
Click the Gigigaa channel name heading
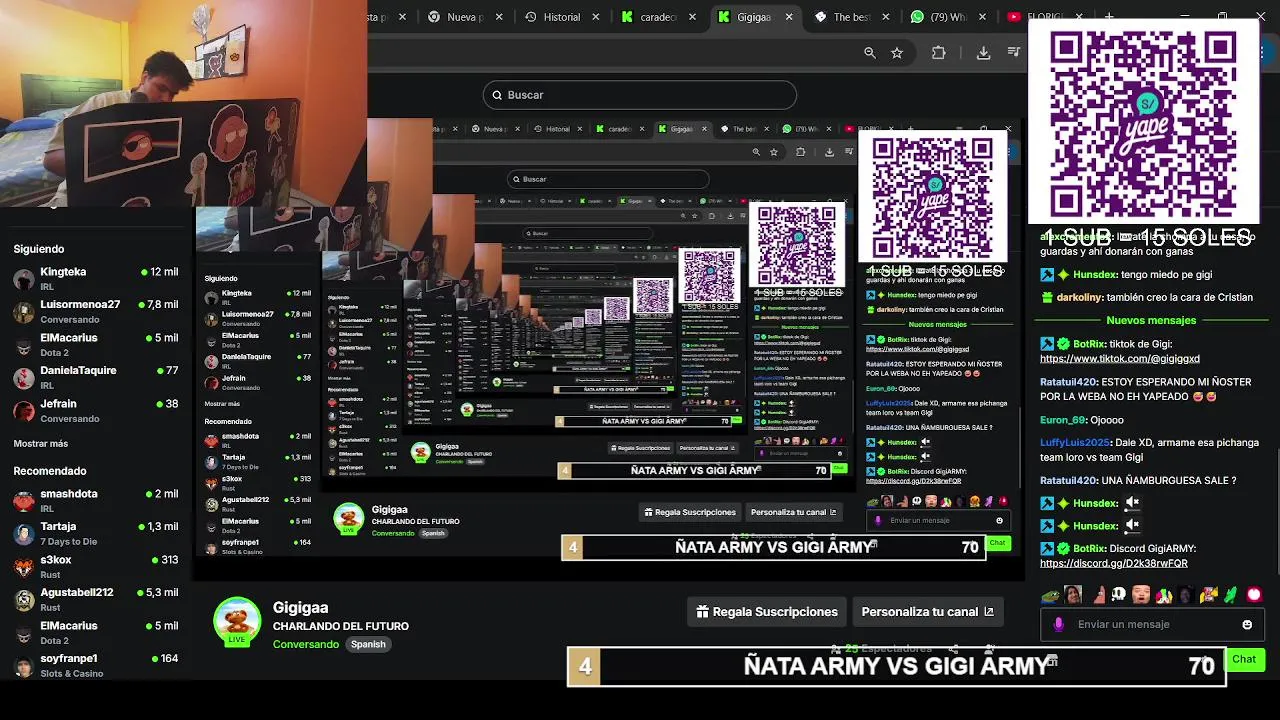coord(300,608)
